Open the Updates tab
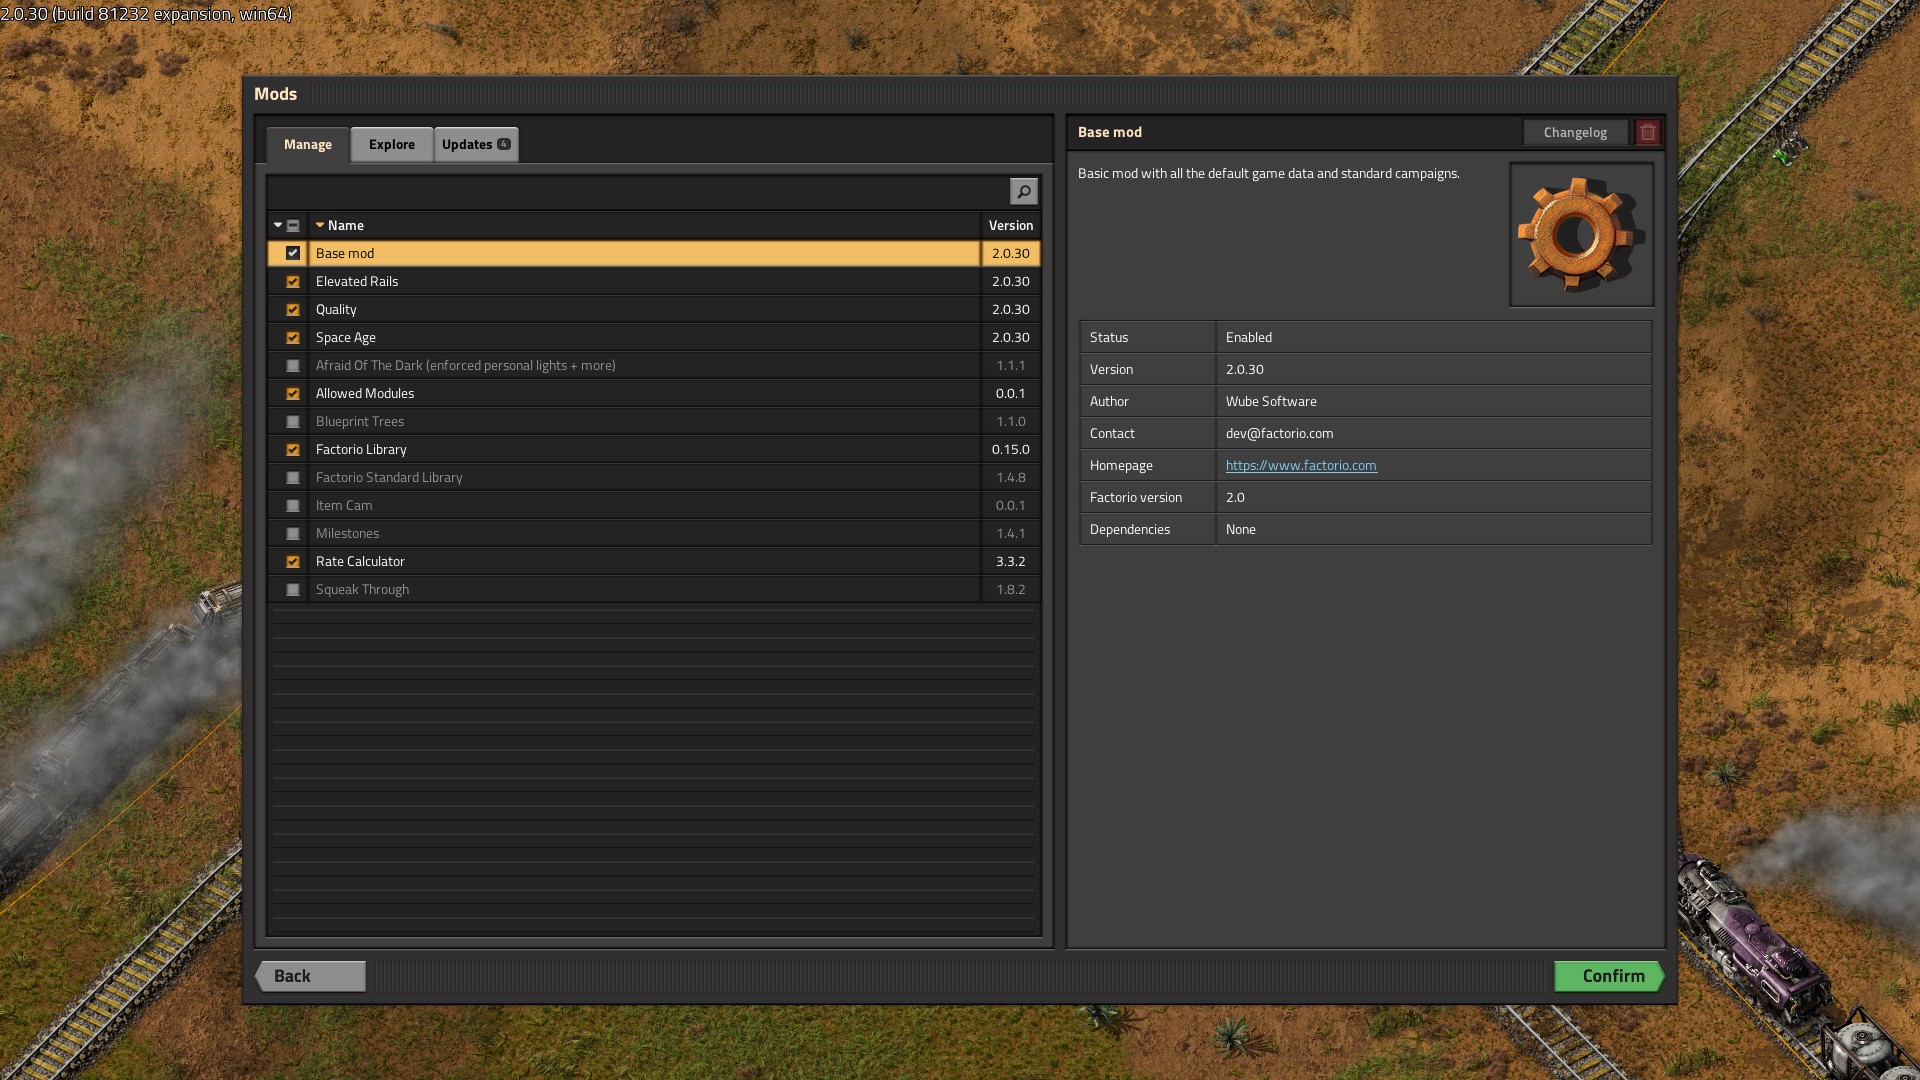Viewport: 1920px width, 1080px height. [x=476, y=144]
